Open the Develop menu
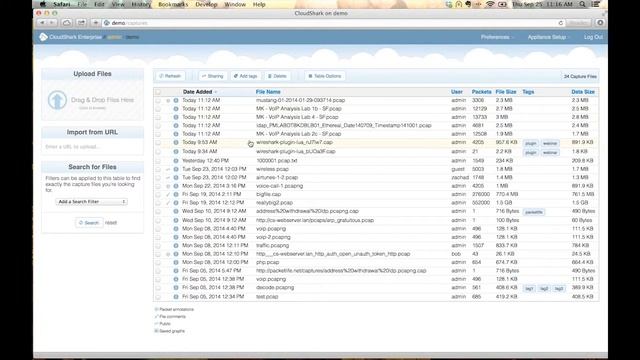640x360 pixels. 206,4
